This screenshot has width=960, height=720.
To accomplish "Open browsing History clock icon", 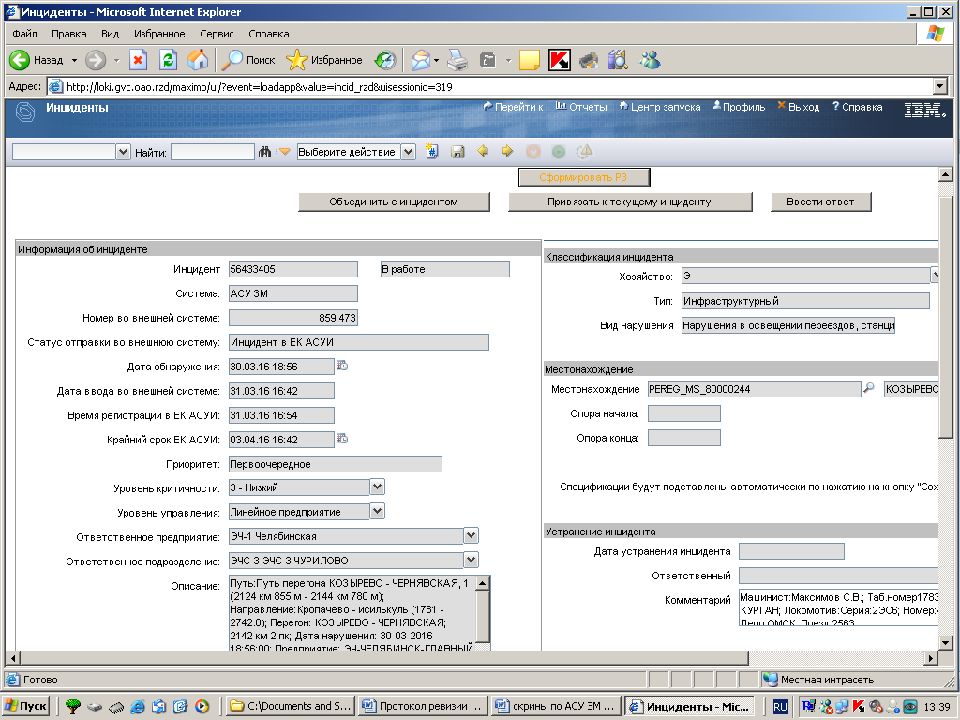I will tap(386, 60).
